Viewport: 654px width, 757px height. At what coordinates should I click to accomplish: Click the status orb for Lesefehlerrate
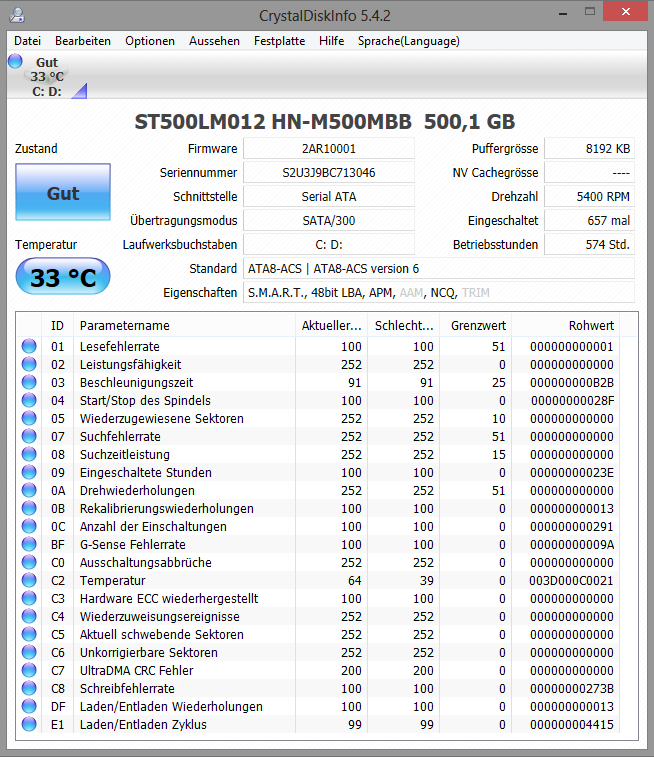29,346
